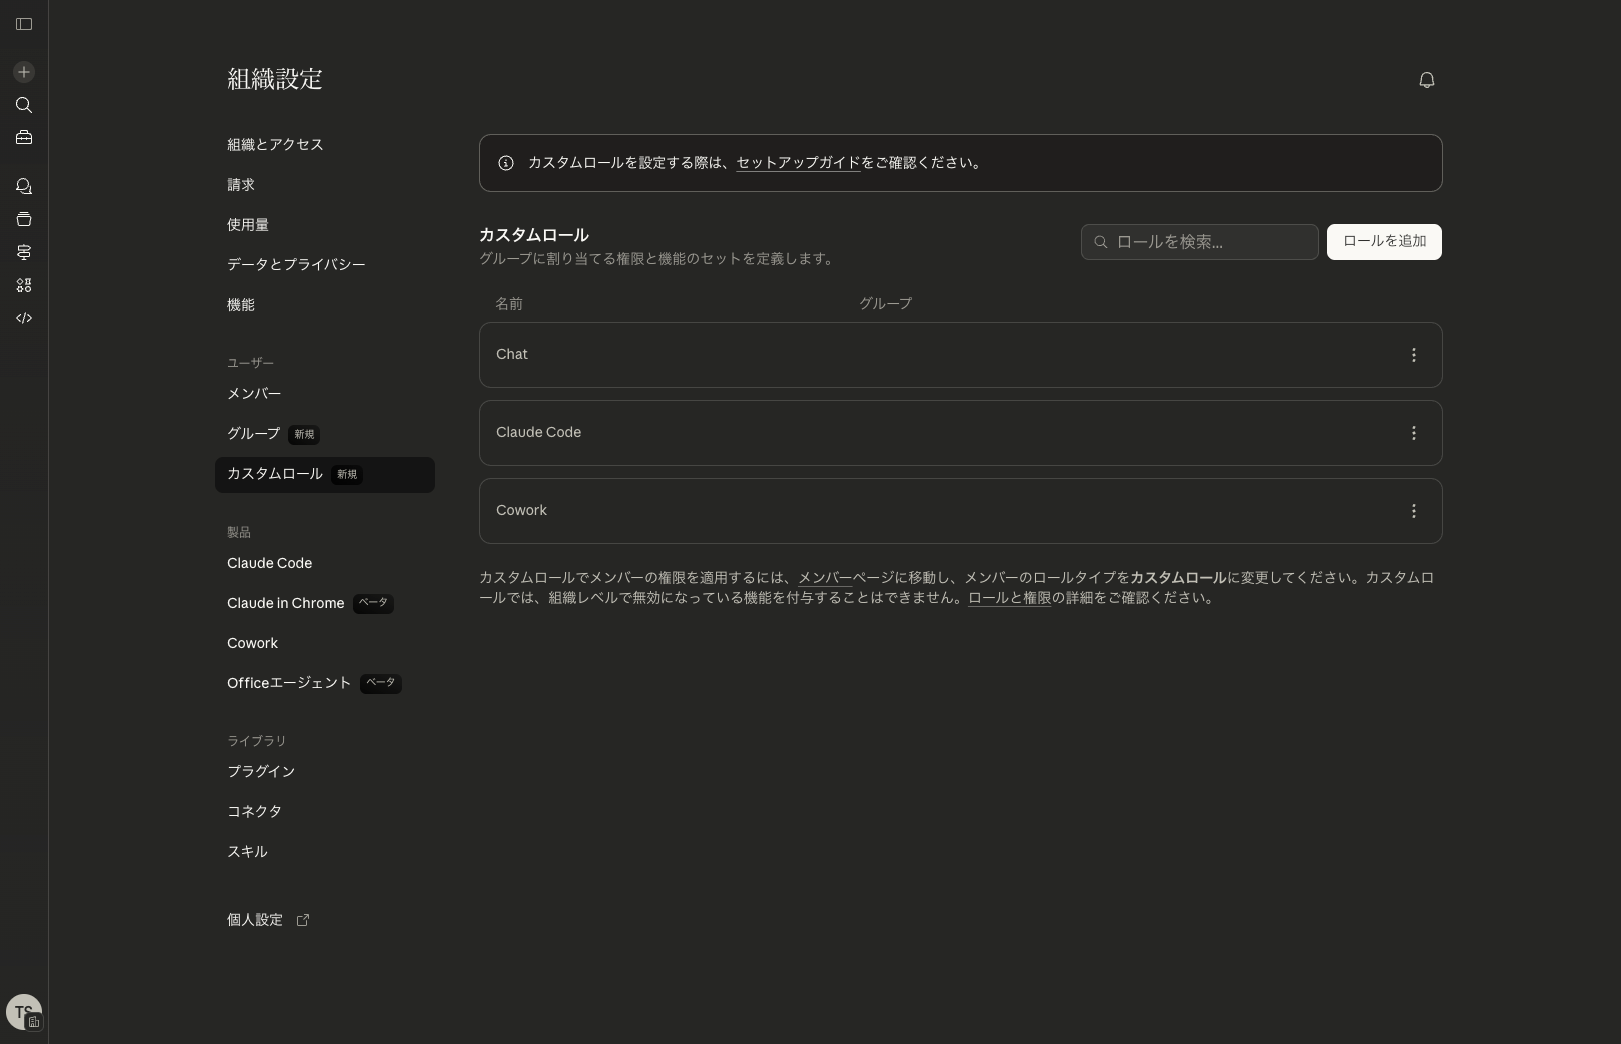
Task: Open the options menu for the Chat role
Action: 1414,355
